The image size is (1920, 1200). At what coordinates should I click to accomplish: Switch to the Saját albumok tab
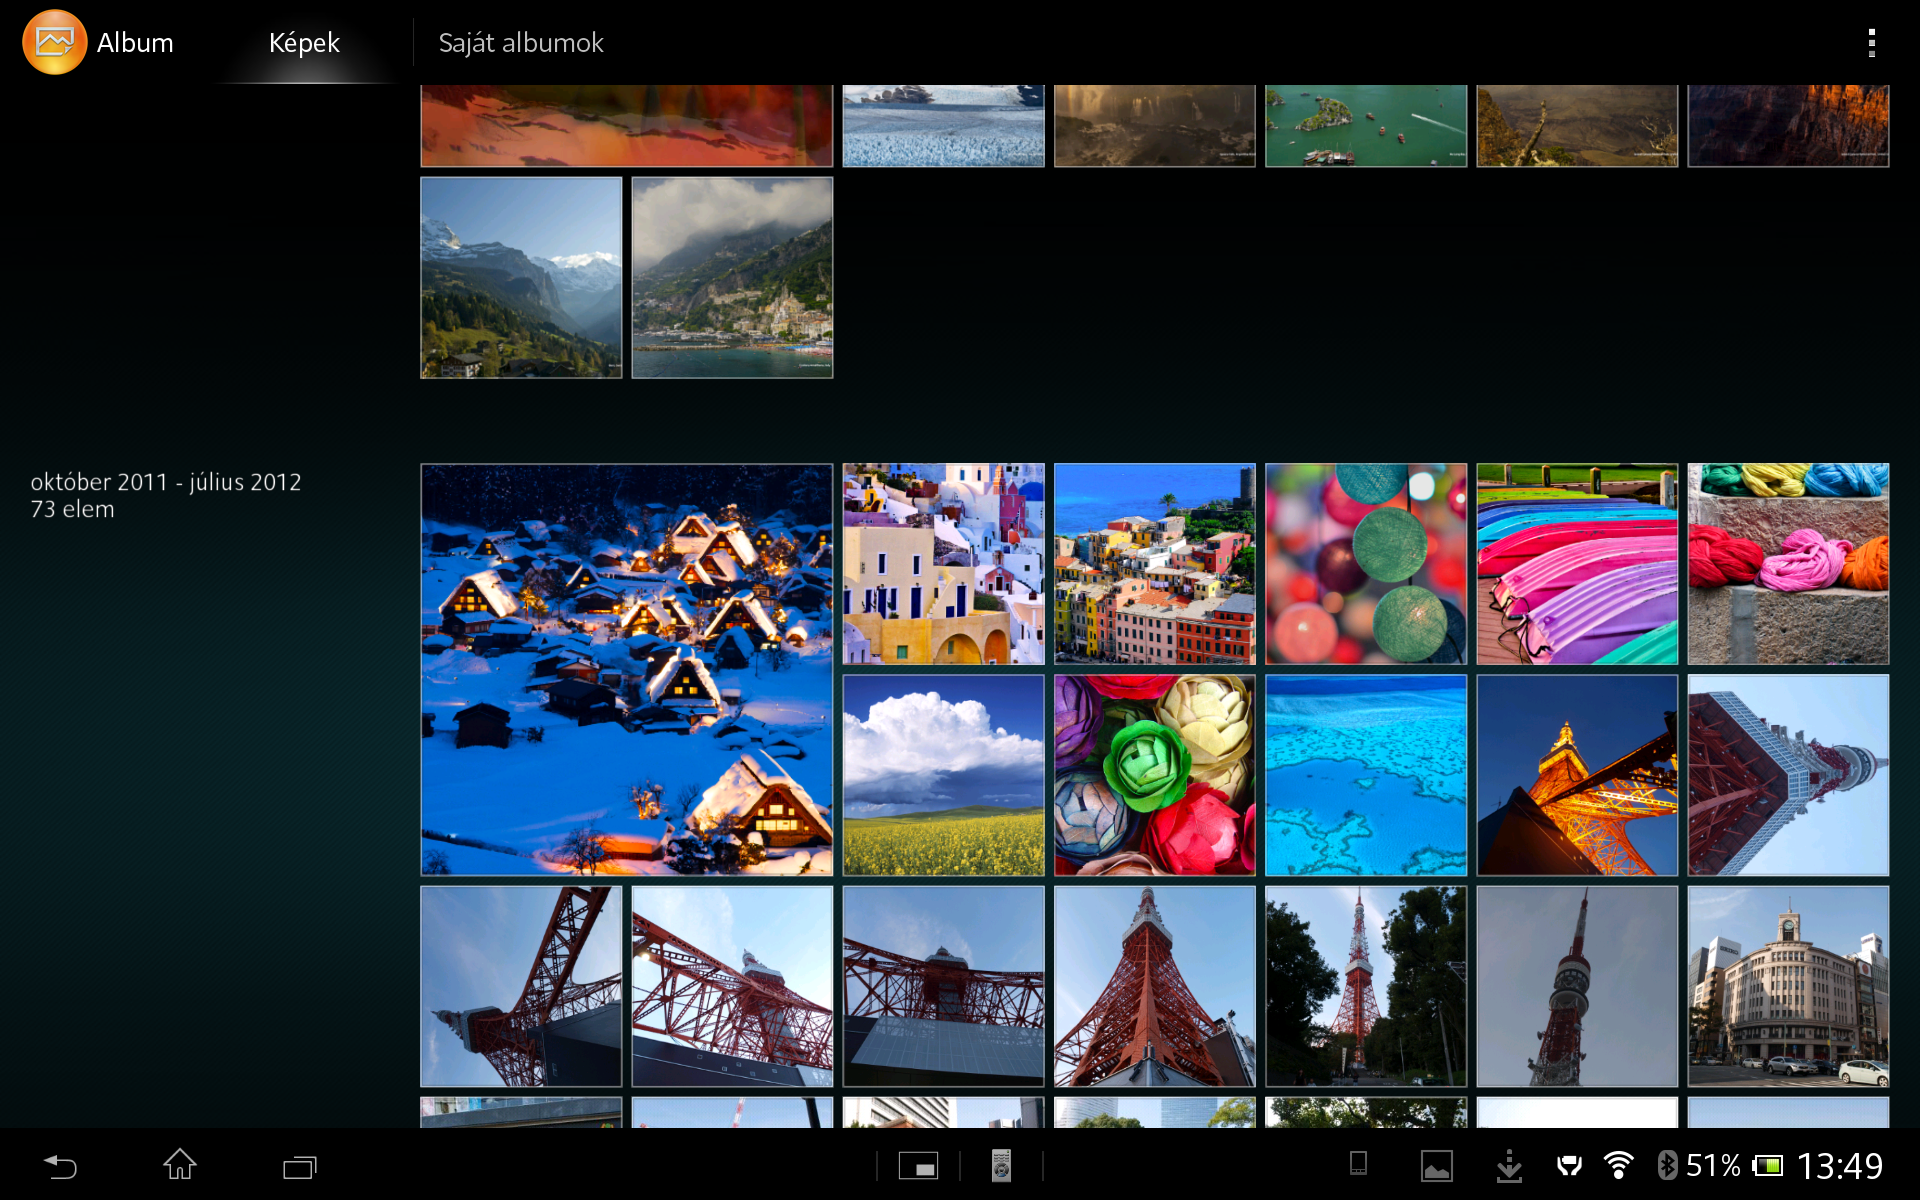[521, 43]
